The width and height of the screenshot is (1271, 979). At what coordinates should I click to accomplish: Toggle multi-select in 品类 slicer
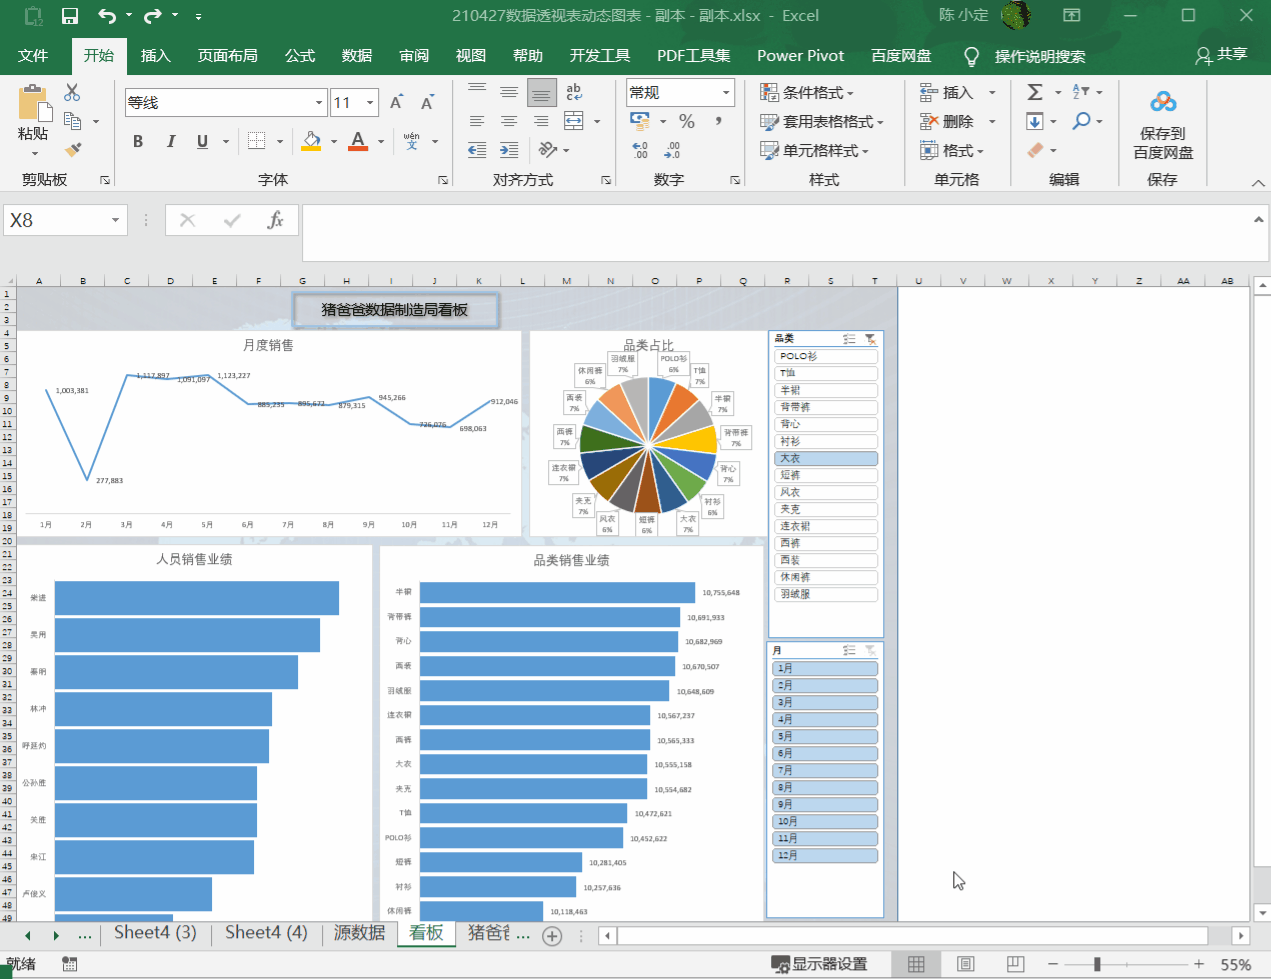[849, 339]
